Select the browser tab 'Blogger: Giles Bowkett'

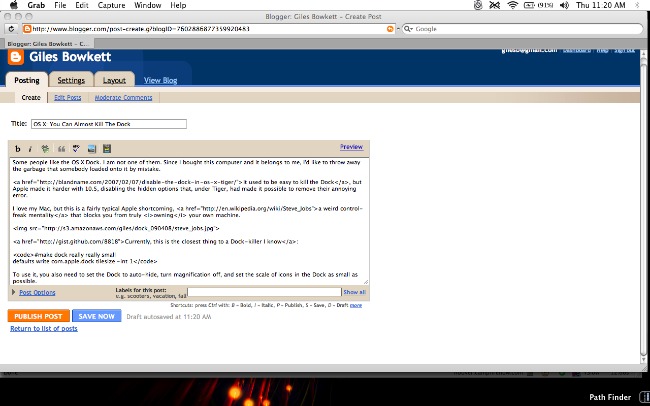[x=49, y=44]
